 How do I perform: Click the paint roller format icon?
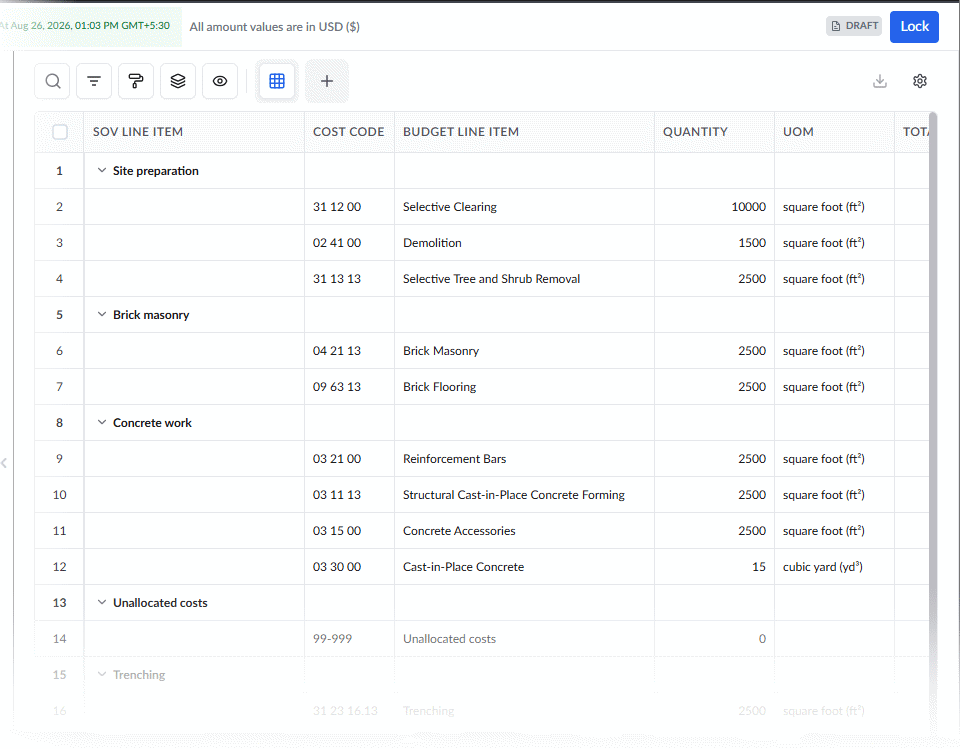136,81
